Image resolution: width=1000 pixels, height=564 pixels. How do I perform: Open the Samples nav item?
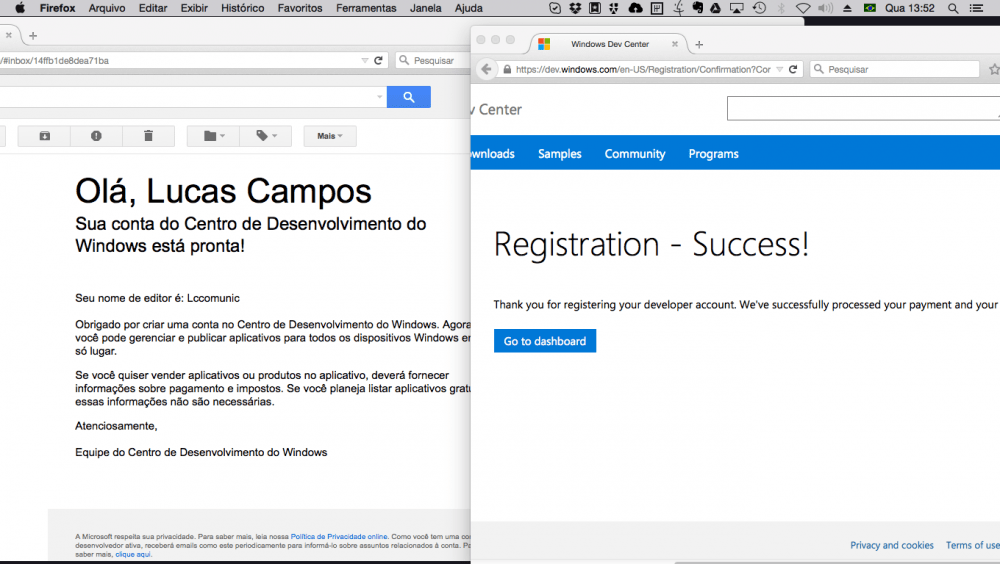point(559,154)
